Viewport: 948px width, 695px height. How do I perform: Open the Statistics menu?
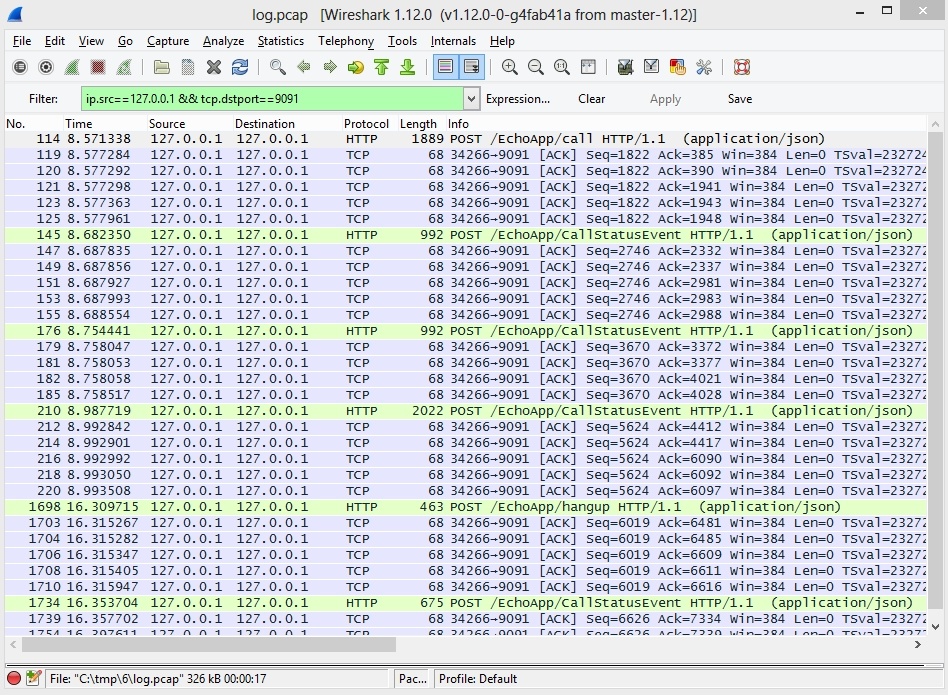tap(280, 41)
